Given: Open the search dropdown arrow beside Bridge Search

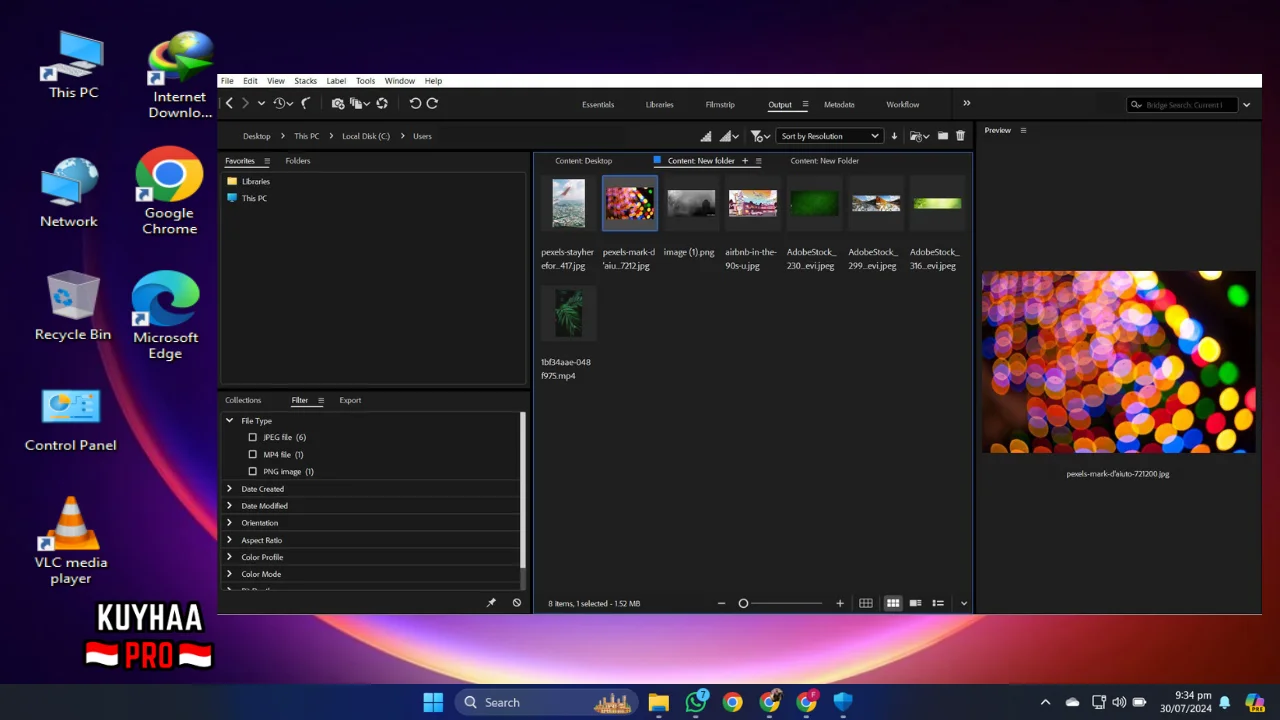Looking at the screenshot, I should [x=1246, y=105].
